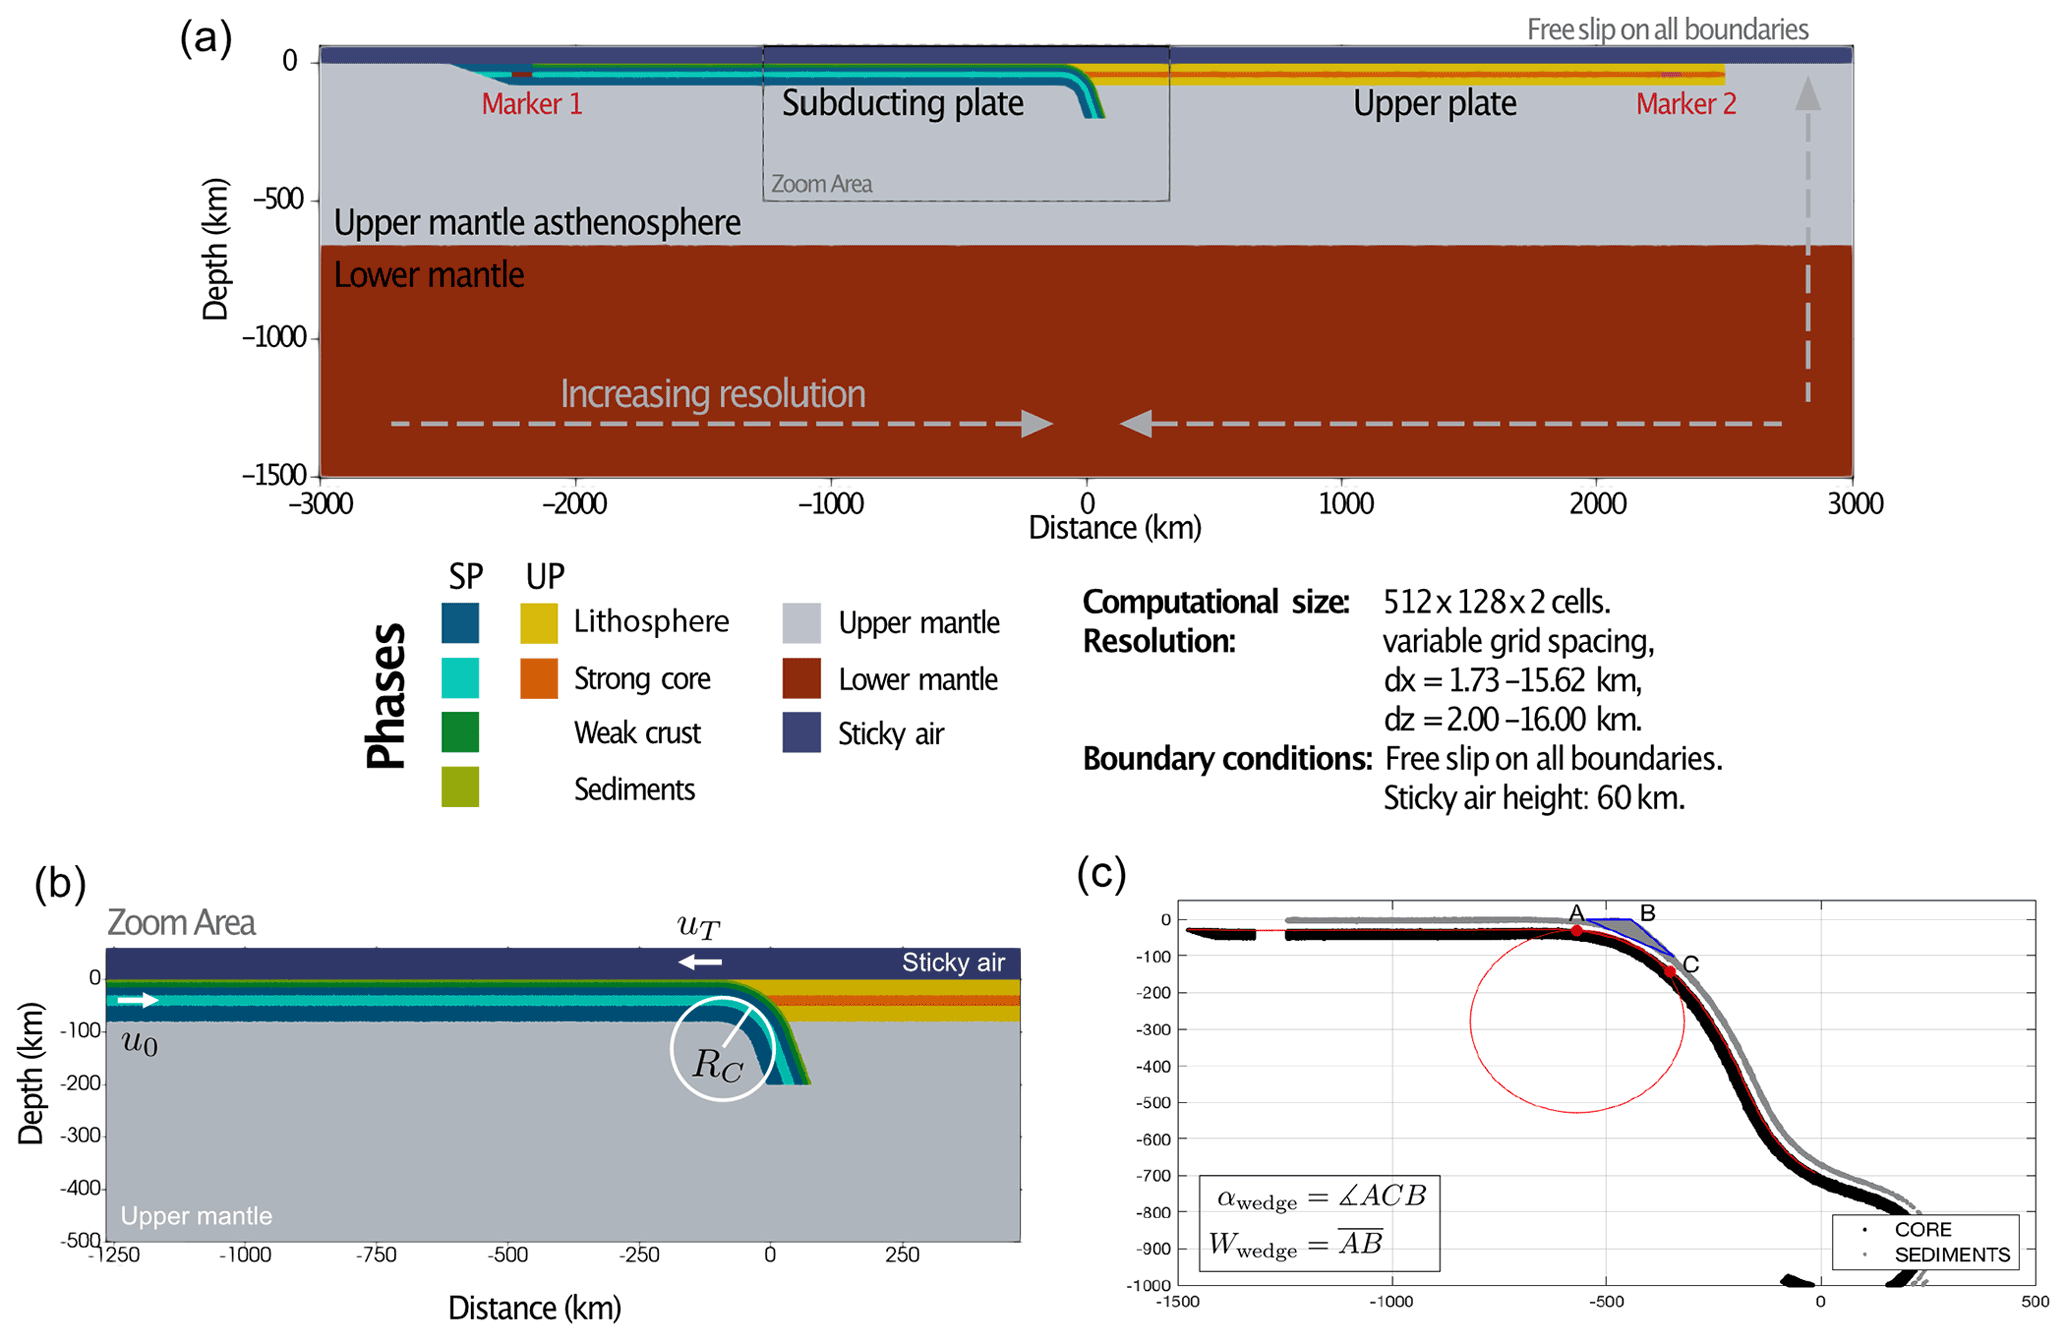Viewport: 2067px width, 1342px height.
Task: Click the gray upper mantle swatch
Action: tap(801, 622)
